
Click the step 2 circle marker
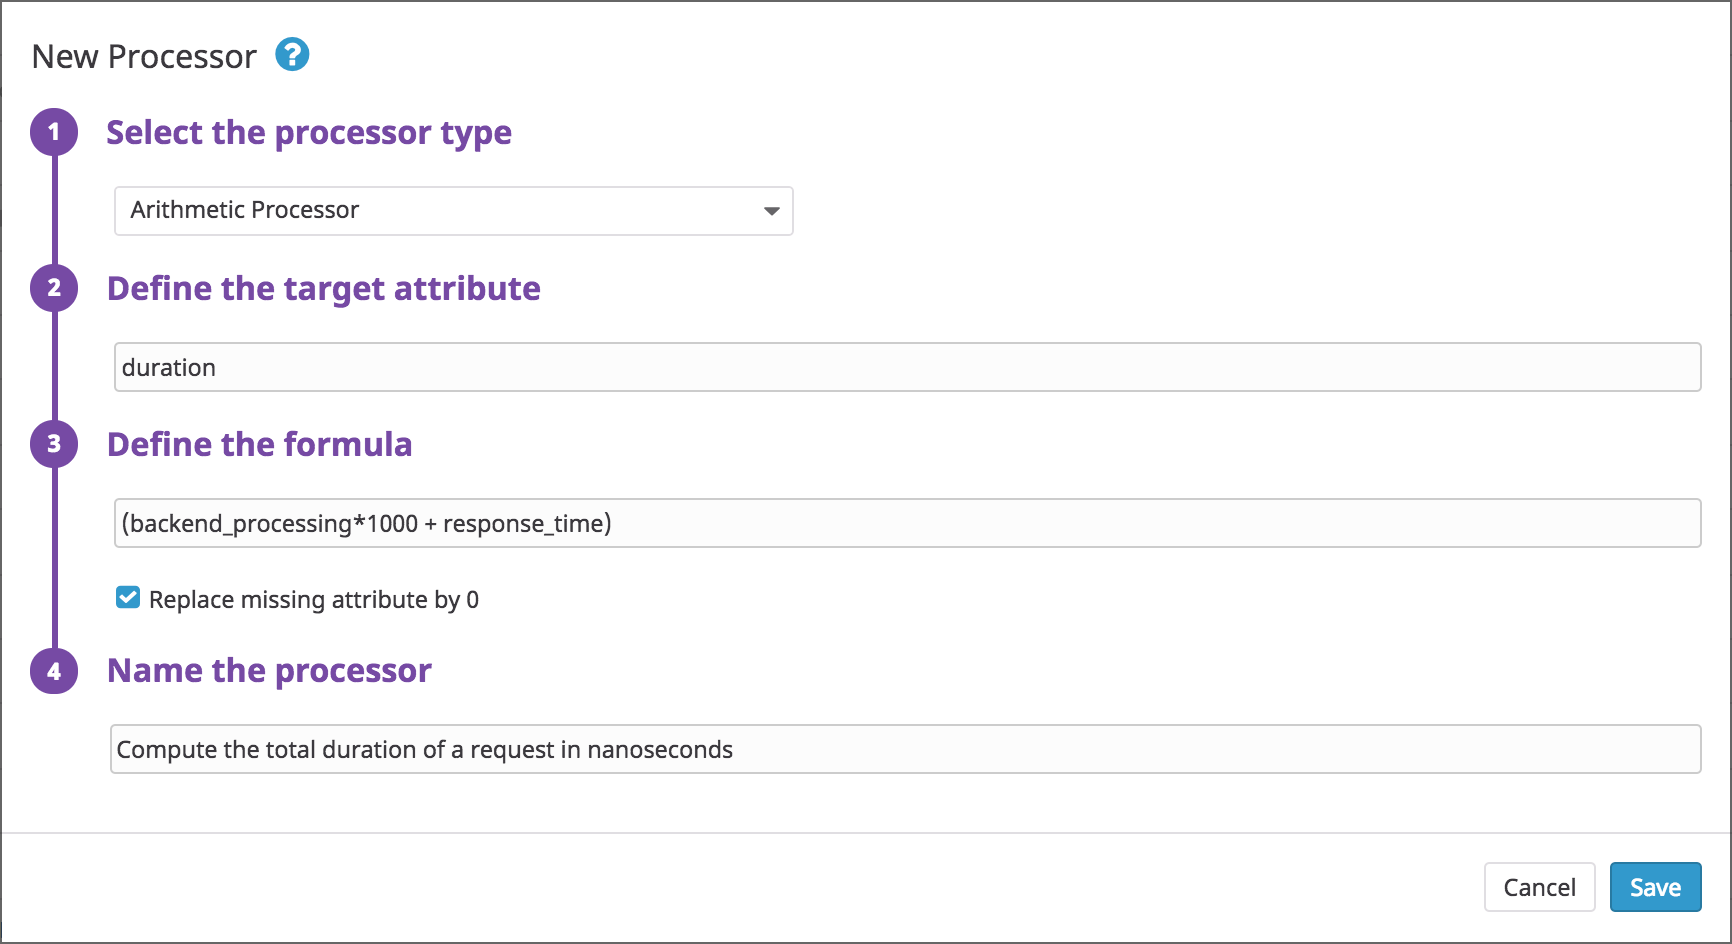click(x=54, y=288)
